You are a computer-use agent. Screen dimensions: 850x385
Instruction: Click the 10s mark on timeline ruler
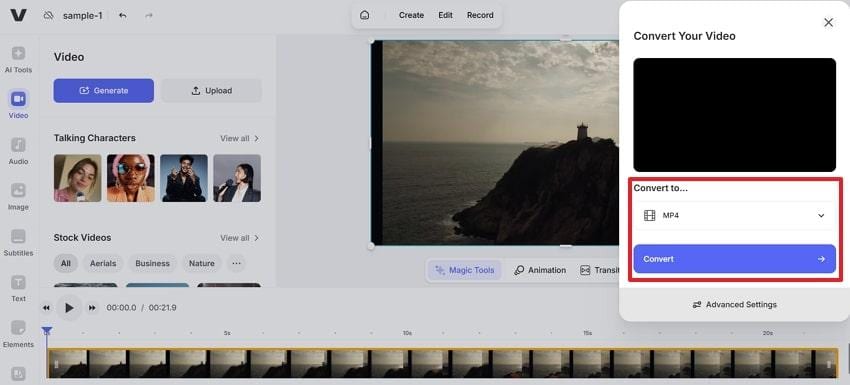coord(407,333)
